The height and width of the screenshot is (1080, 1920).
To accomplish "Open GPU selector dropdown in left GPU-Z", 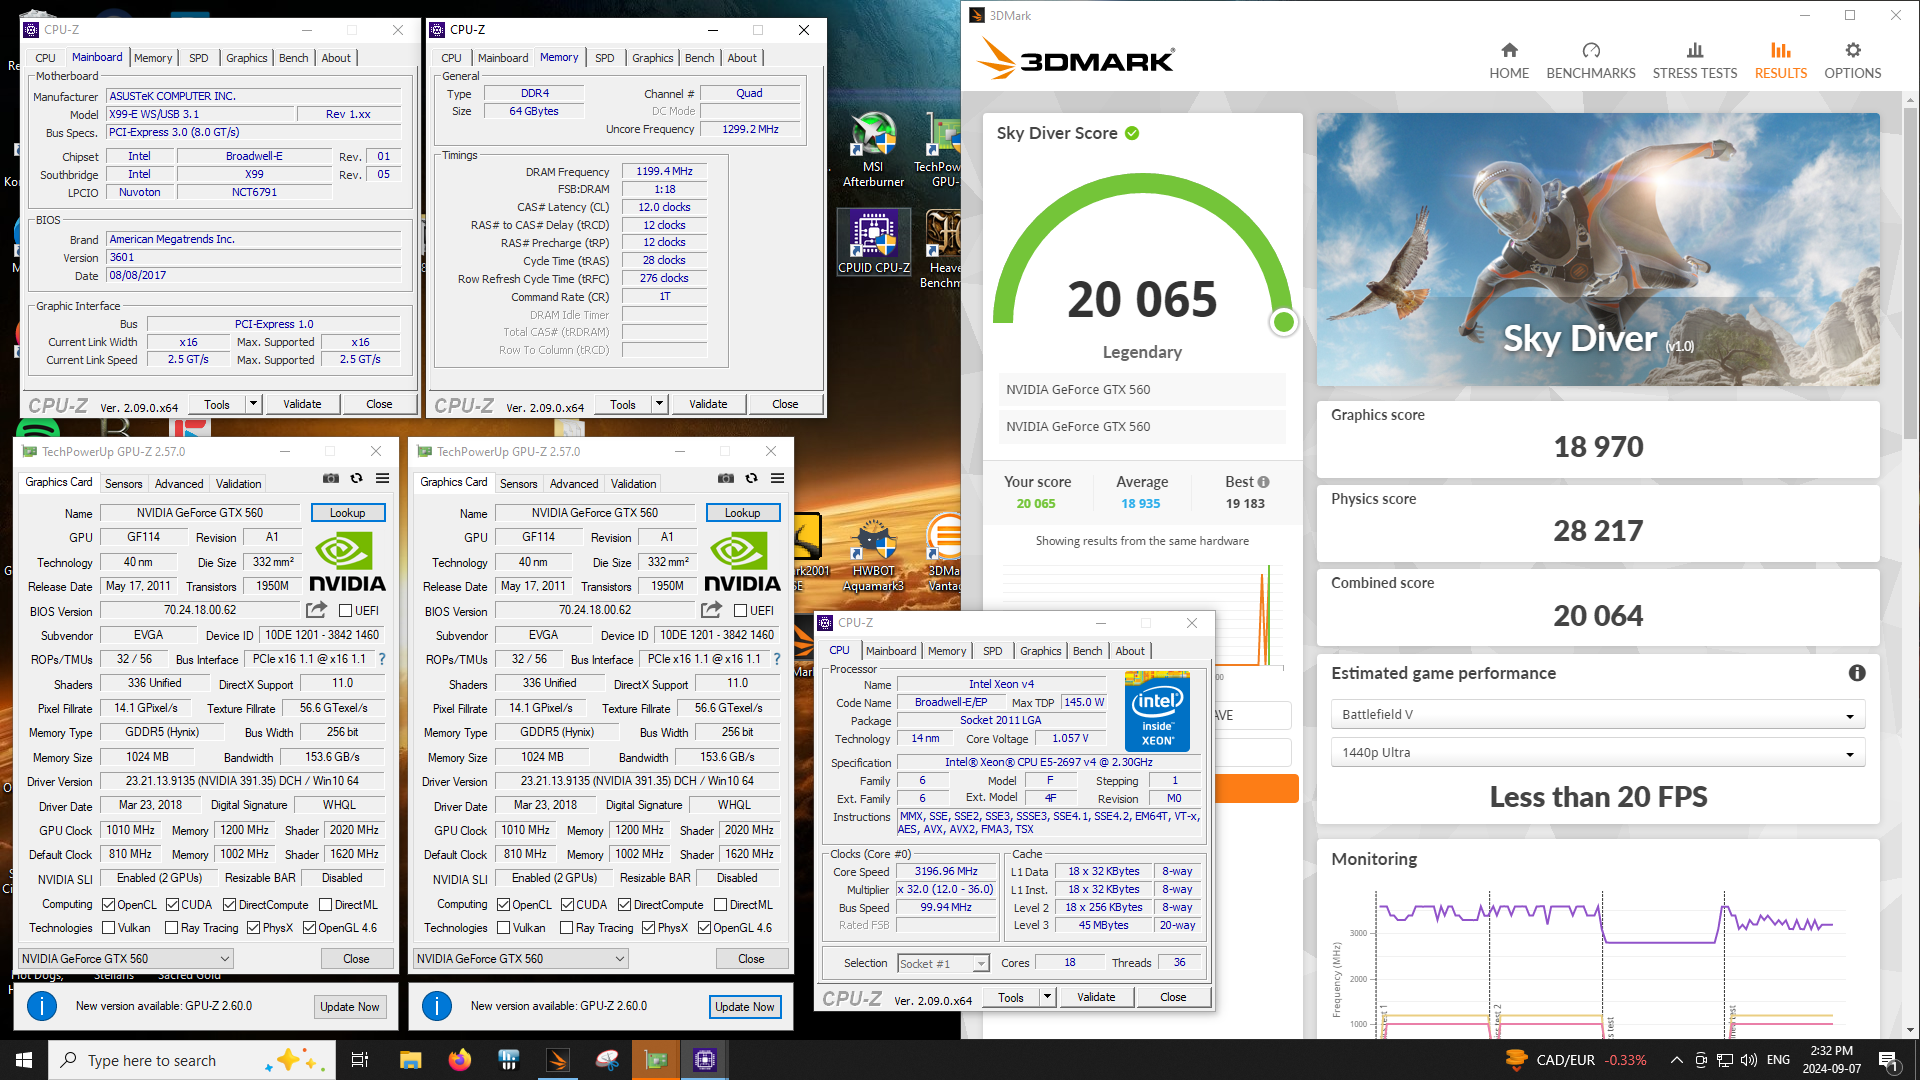I will (125, 958).
